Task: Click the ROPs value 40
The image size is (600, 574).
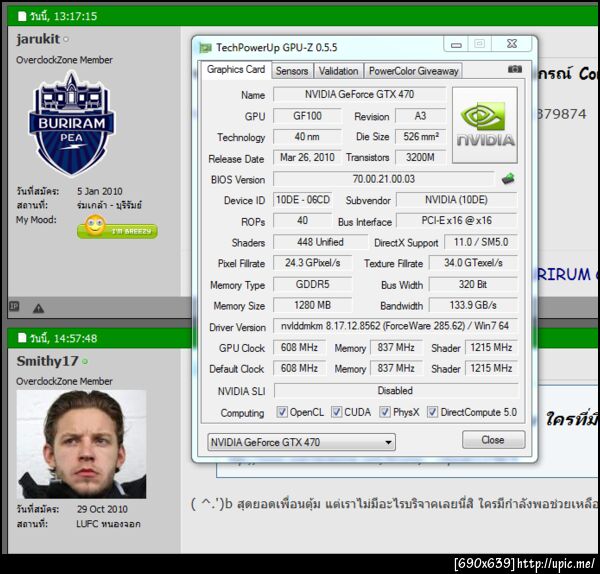Action: 303,220
